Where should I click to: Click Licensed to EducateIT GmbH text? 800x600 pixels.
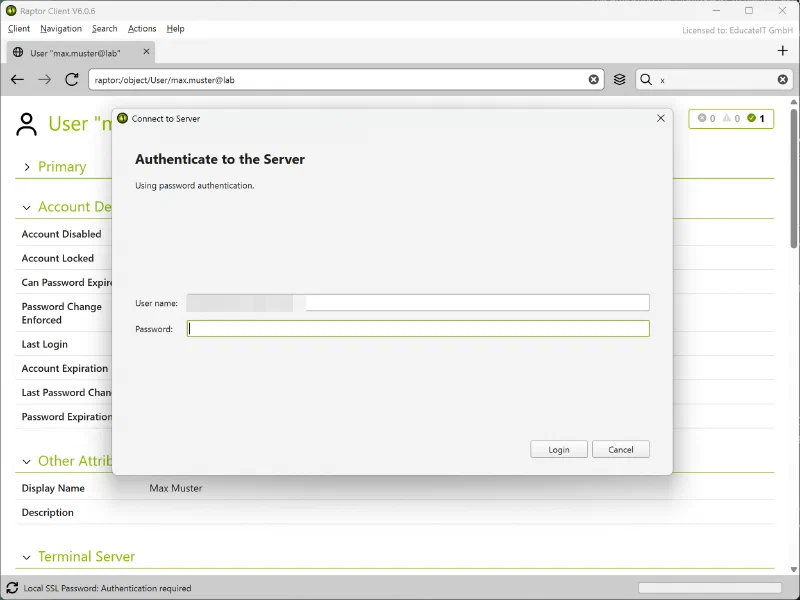[737, 30]
